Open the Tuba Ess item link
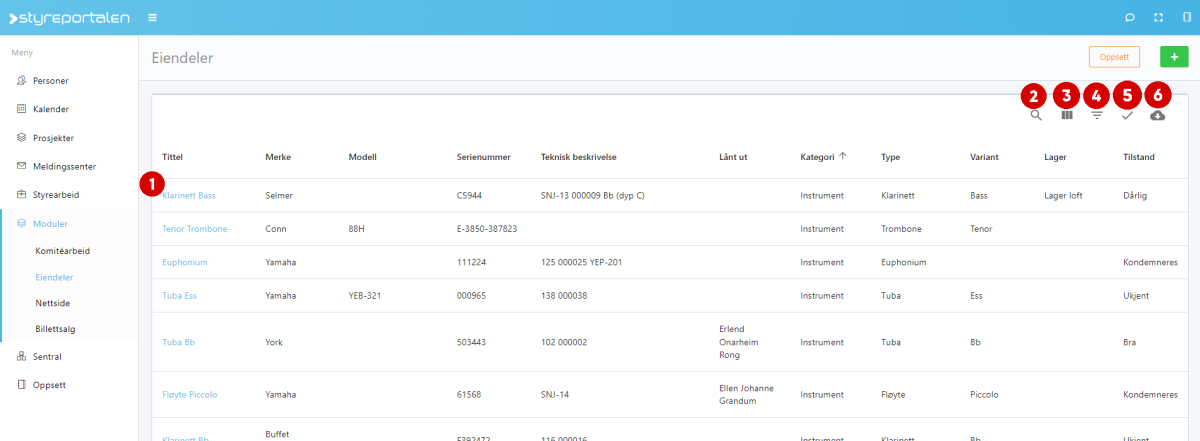This screenshot has width=1200, height=441. [x=179, y=295]
